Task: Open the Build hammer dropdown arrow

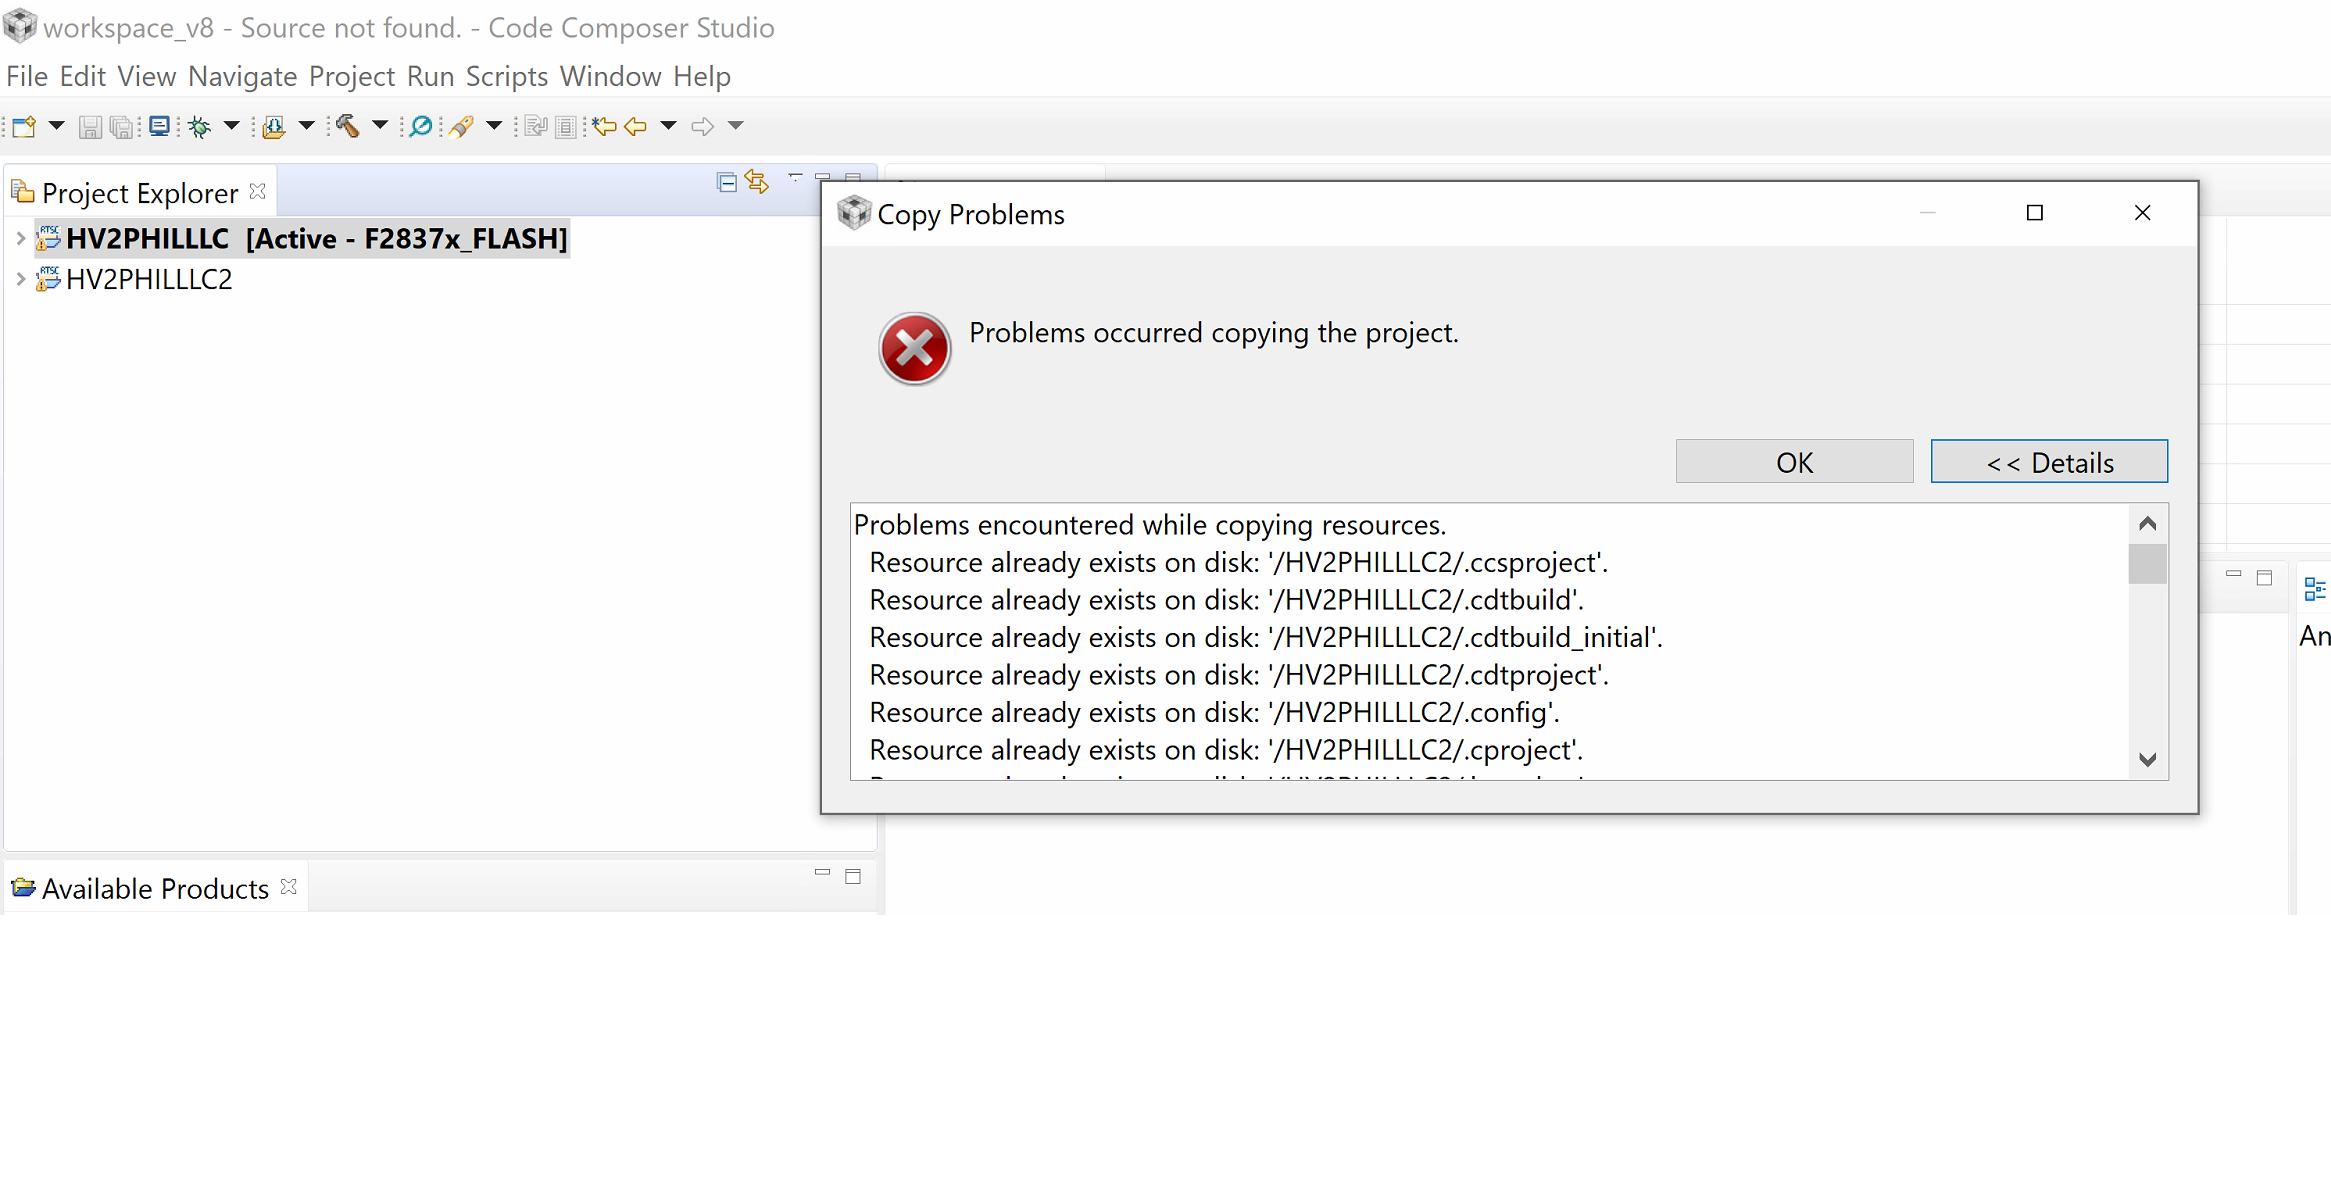Action: click(x=380, y=126)
